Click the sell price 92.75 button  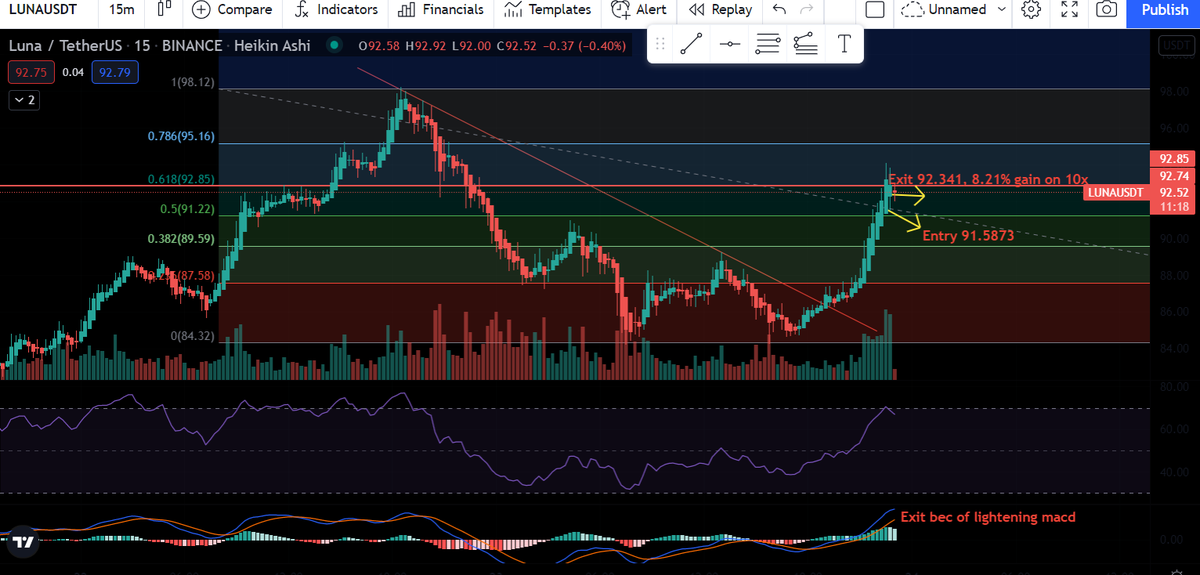pos(30,72)
